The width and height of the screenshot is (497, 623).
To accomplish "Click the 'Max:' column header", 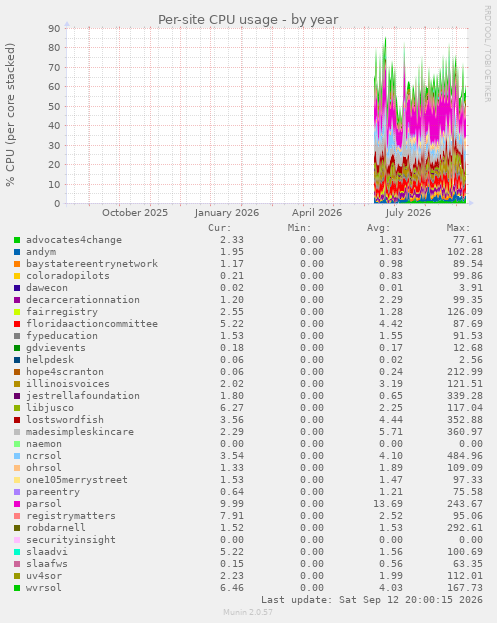I will (458, 228).
